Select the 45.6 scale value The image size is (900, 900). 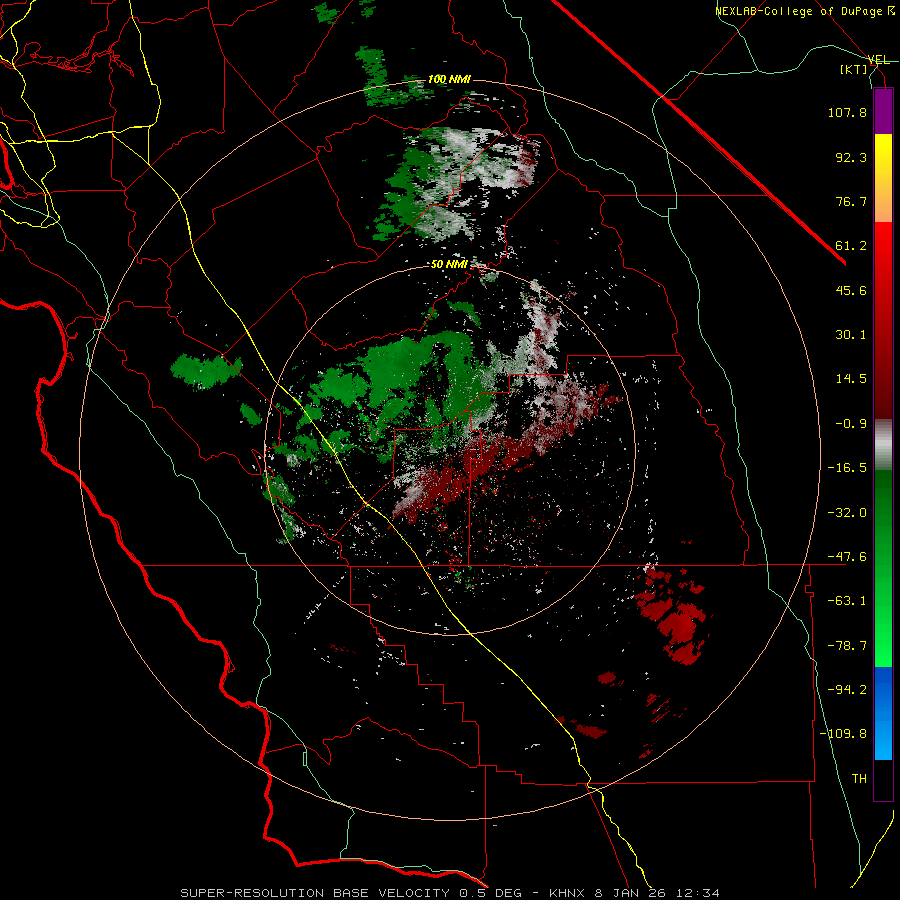(851, 290)
